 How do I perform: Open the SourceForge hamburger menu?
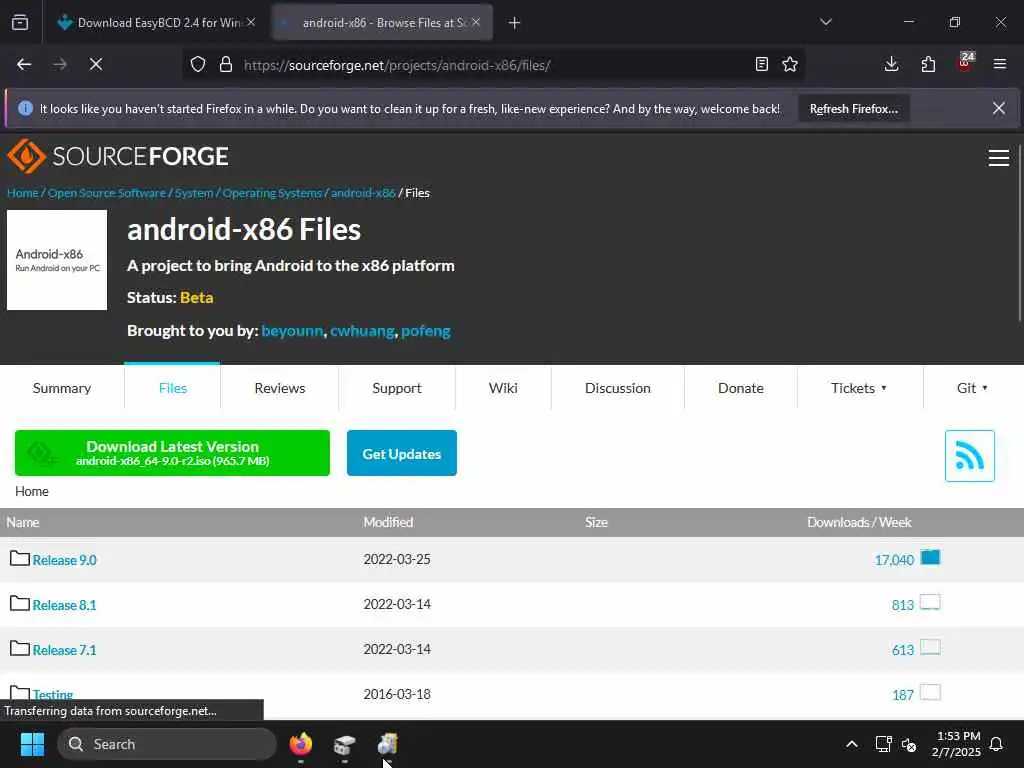999,157
